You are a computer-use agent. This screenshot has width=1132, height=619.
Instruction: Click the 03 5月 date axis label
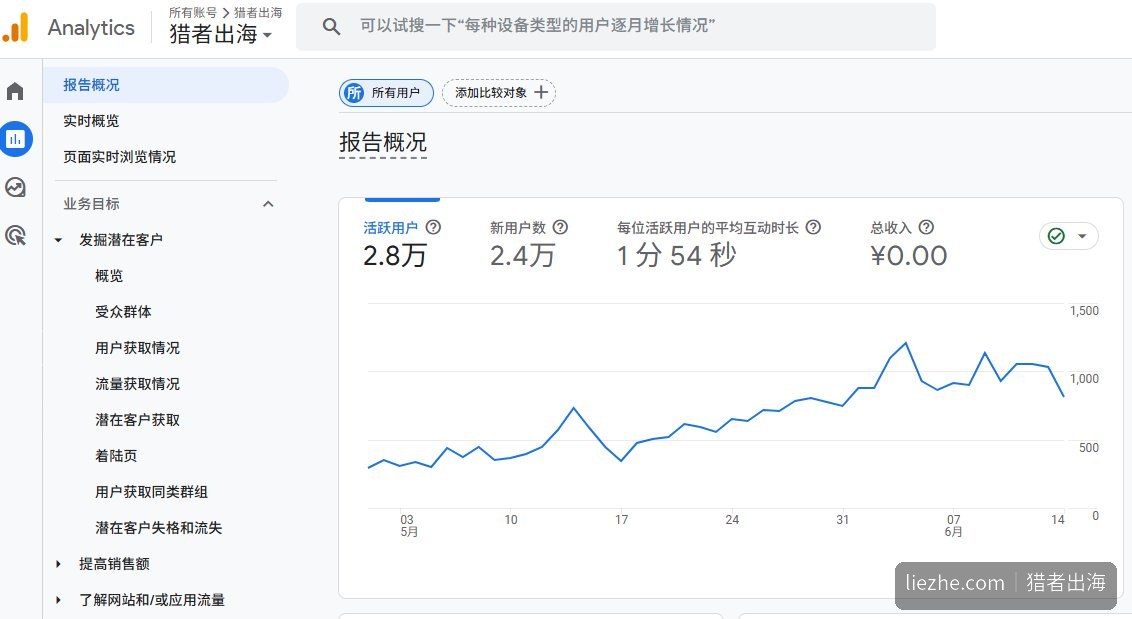409,525
